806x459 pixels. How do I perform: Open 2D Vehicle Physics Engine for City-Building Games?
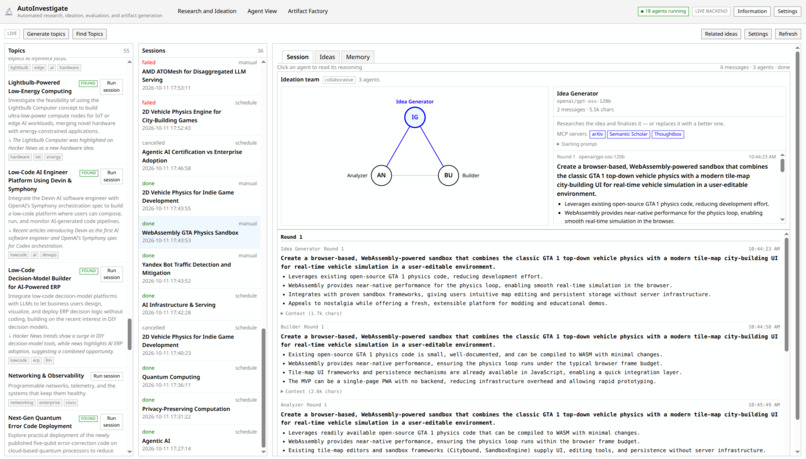199,116
